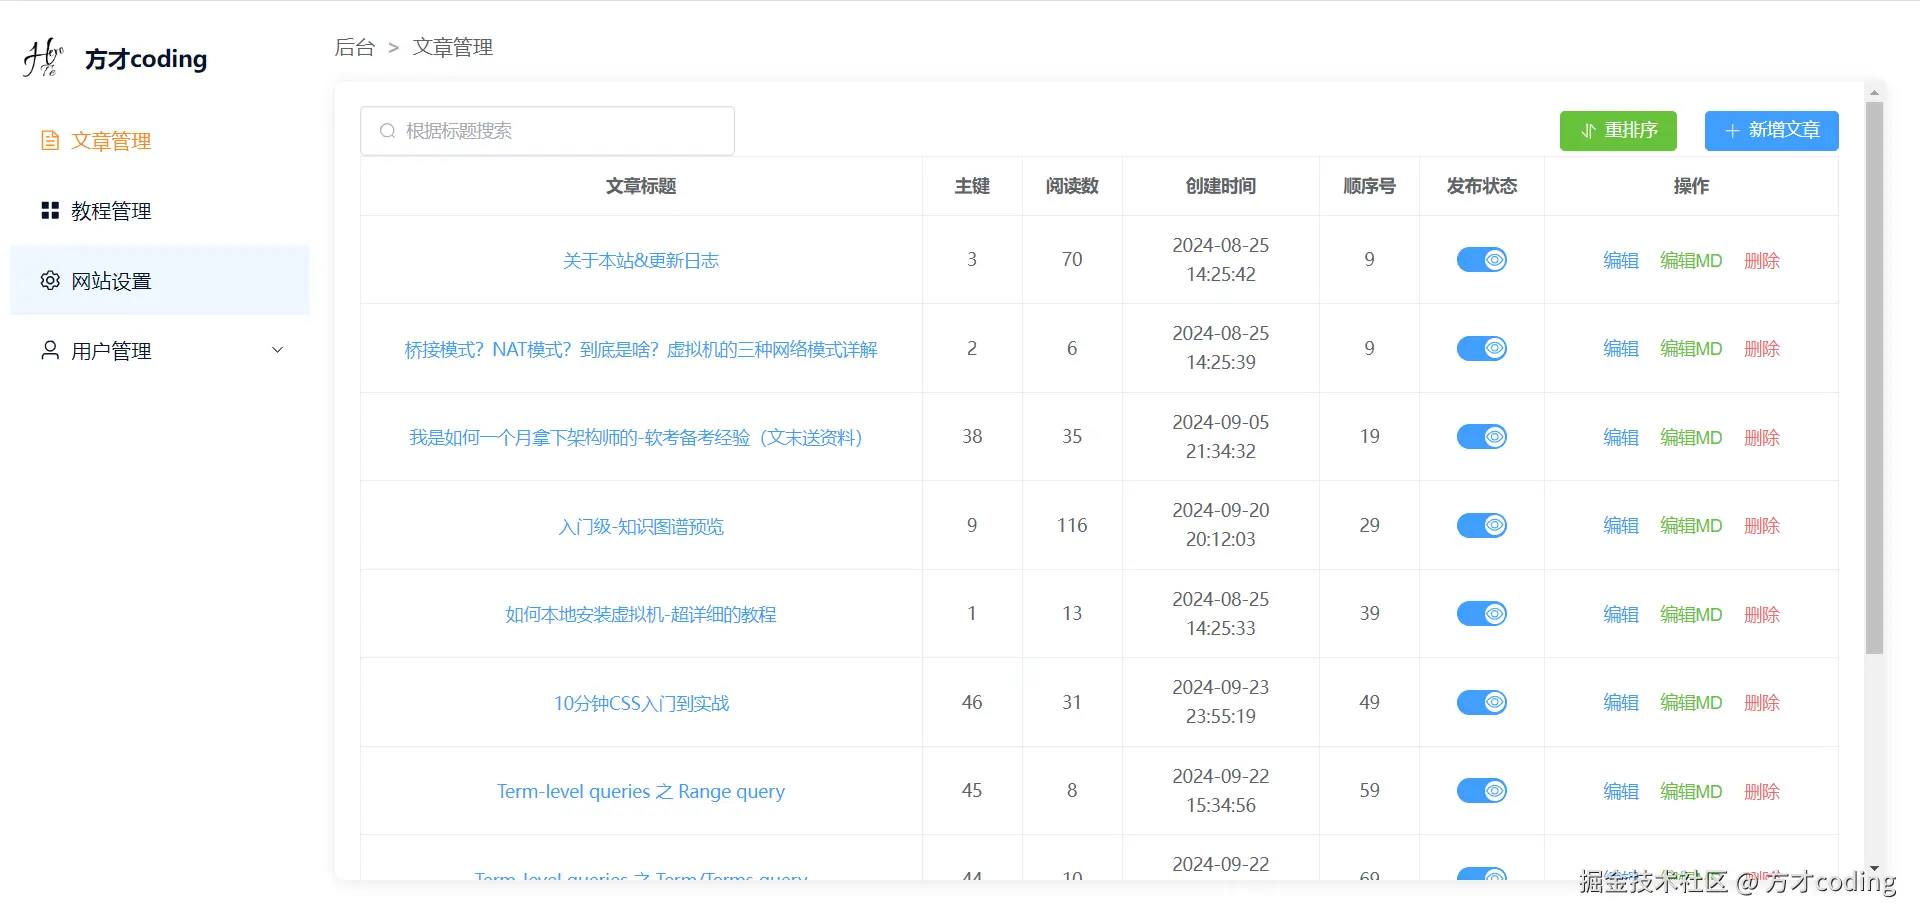Click 编辑 for the 桥接模式 article
The width and height of the screenshot is (1920, 922).
tap(1621, 348)
